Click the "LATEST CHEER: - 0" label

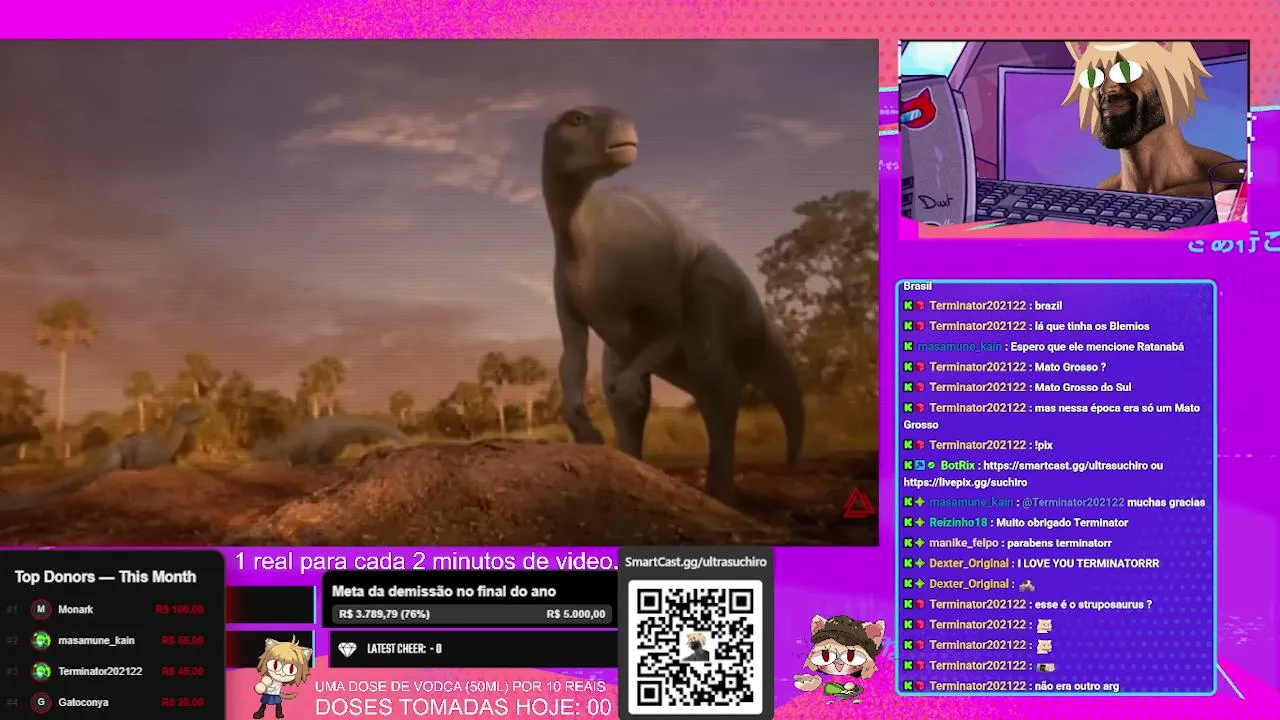tap(404, 649)
